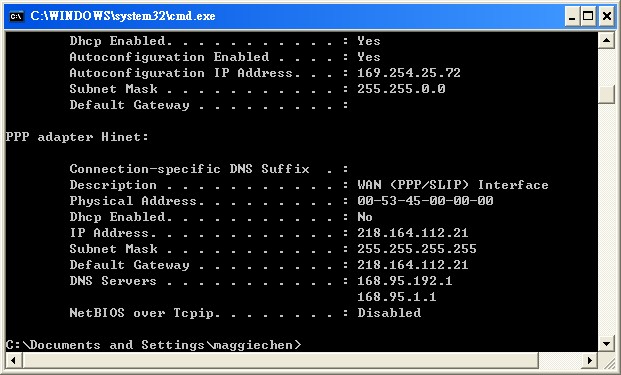
Task: Maximize the cmd.exe window
Action: [588, 16]
